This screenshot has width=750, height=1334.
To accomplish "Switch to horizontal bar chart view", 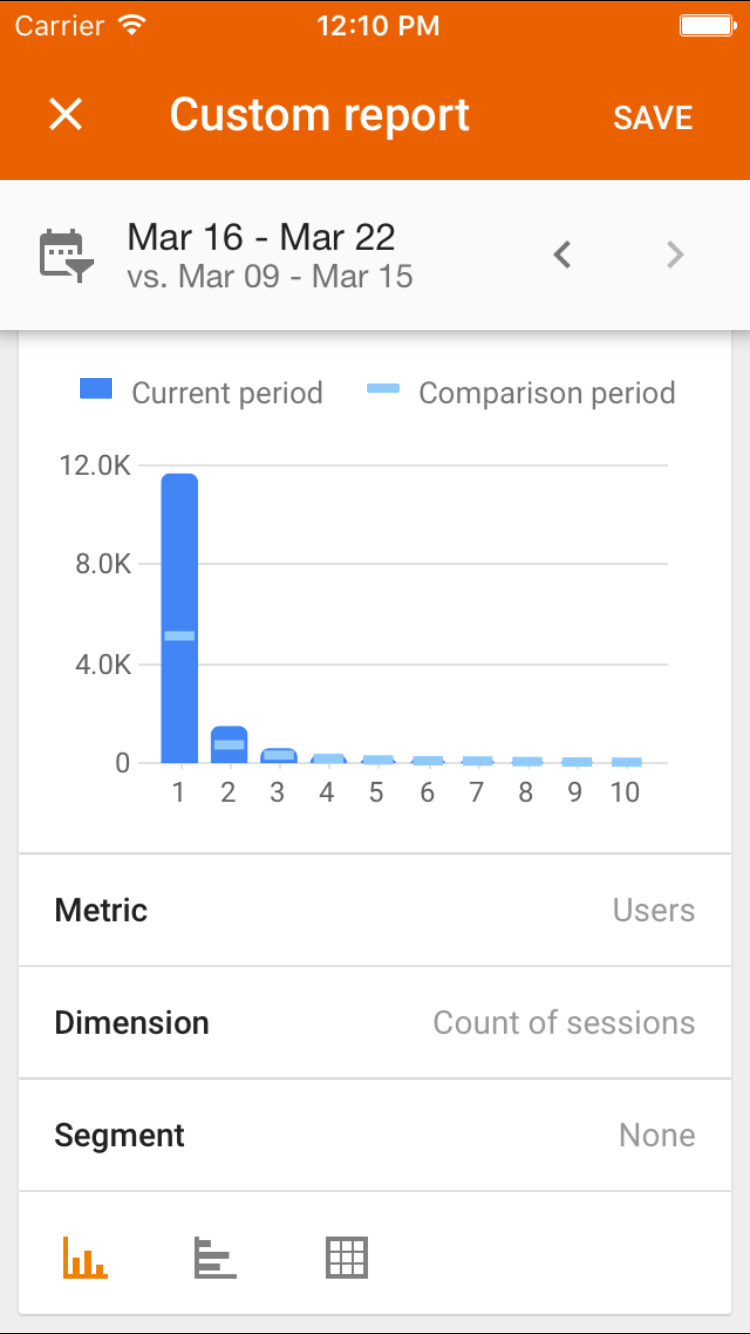I will 215,1257.
